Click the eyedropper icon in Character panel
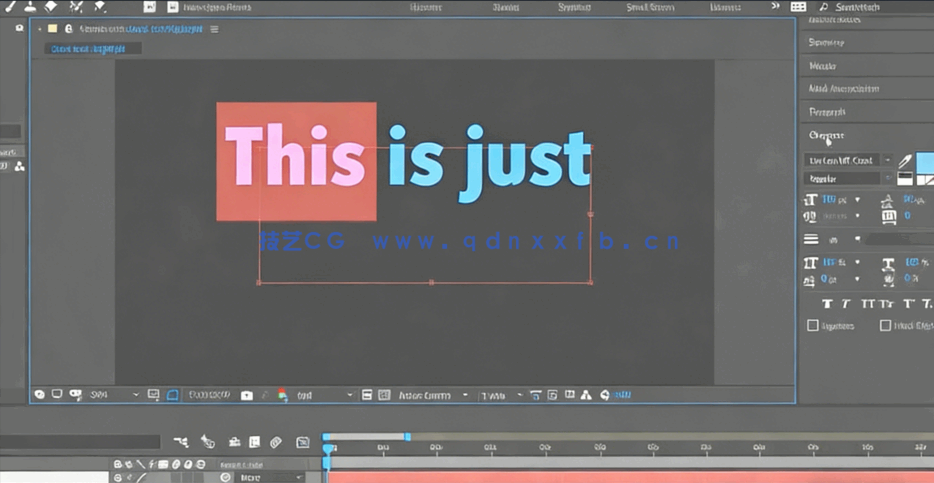Screen dimensions: 934x483 coord(904,161)
